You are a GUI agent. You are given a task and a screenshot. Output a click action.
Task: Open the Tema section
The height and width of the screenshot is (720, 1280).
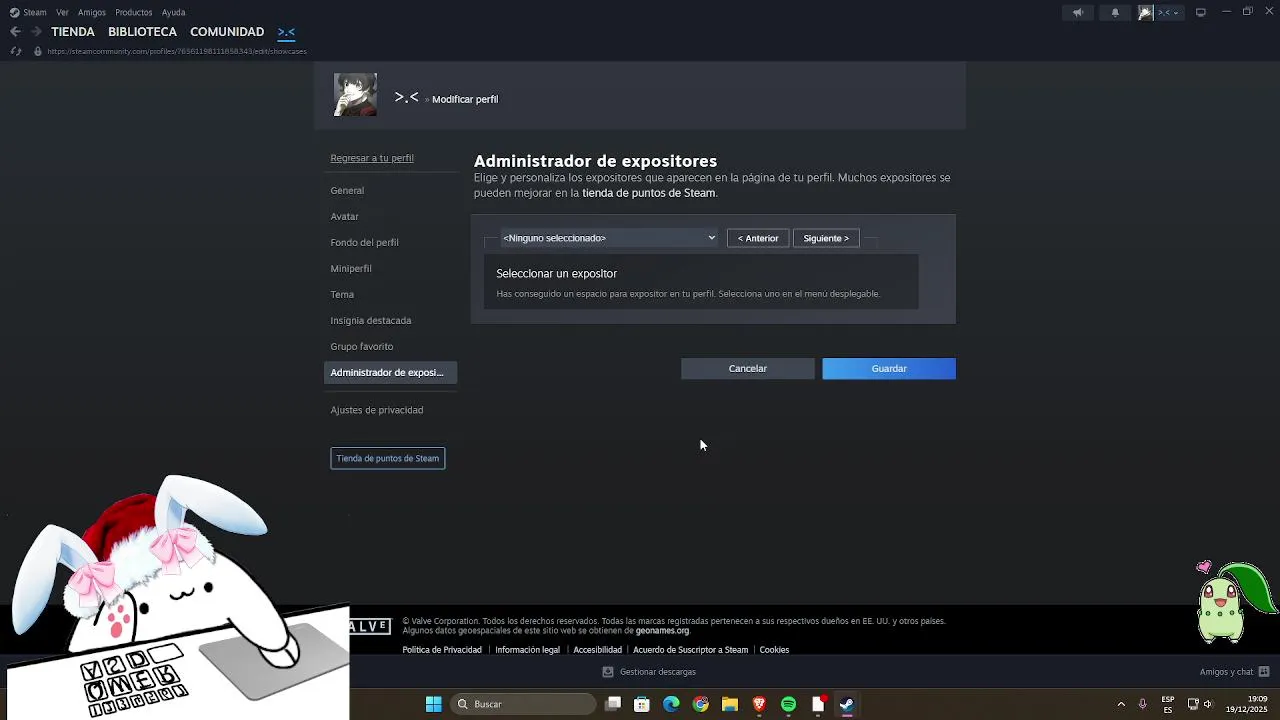(342, 294)
